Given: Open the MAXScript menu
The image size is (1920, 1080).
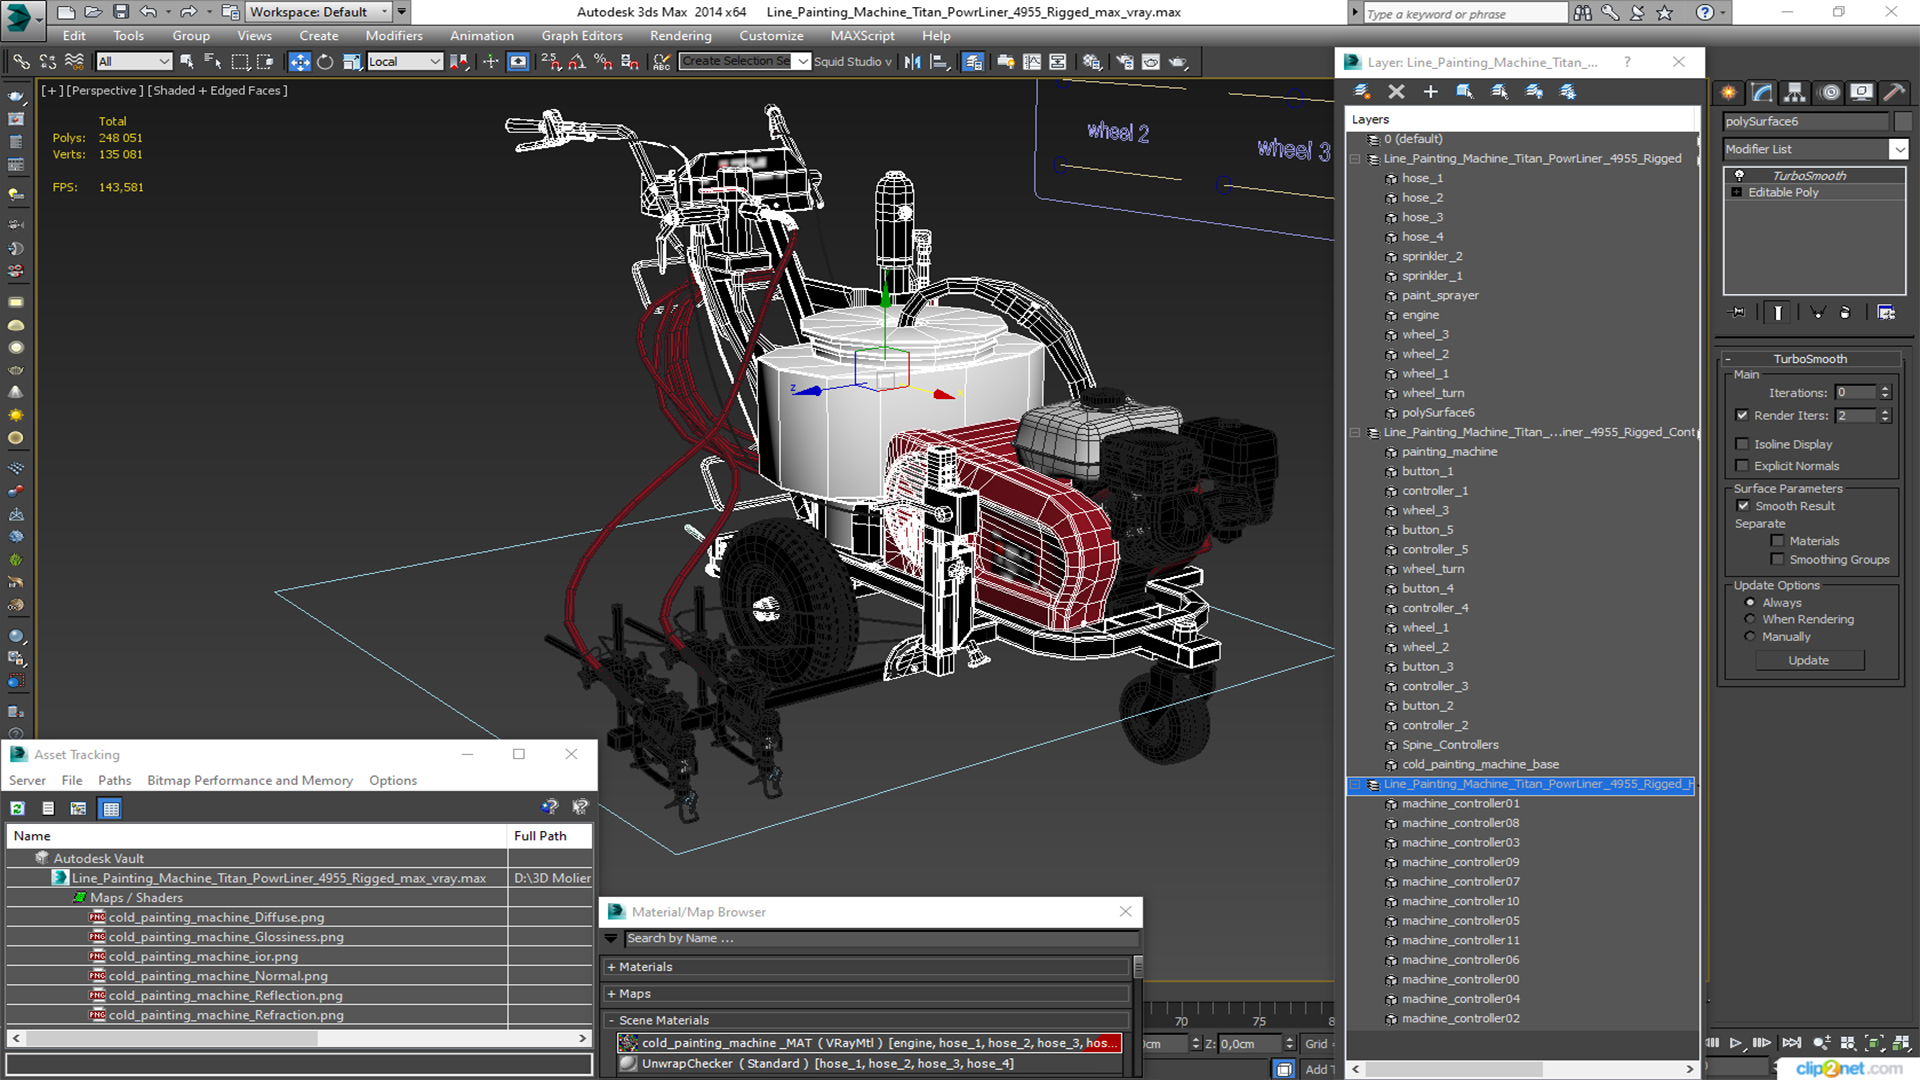Looking at the screenshot, I should coord(862,36).
